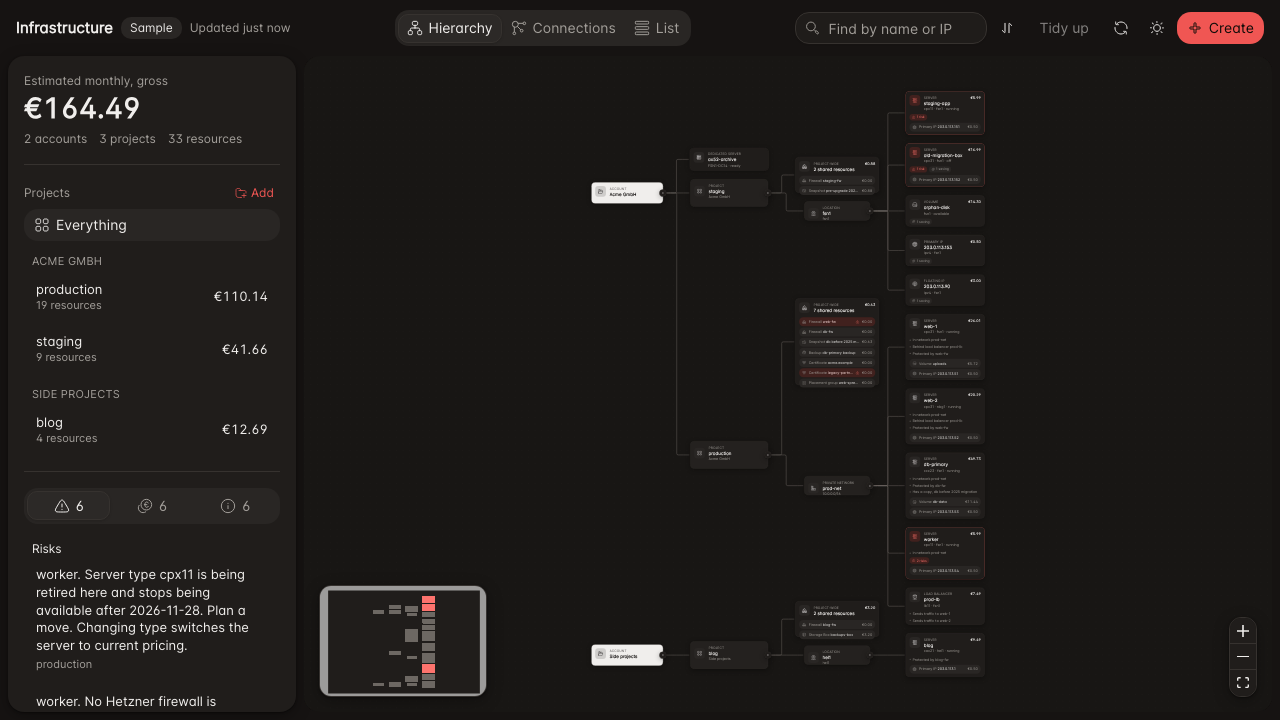Select the Acme GmbH account node
Screen dimensions: 1280x720
627,193
